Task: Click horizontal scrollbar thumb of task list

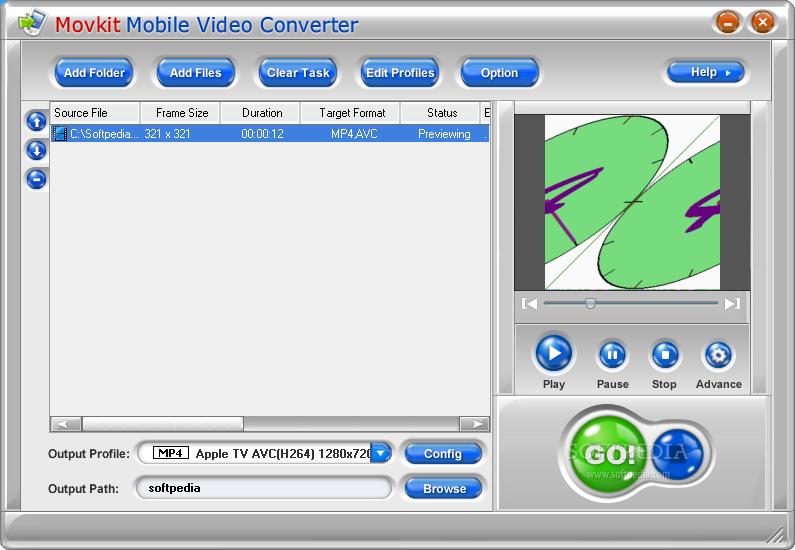Action: tap(163, 424)
